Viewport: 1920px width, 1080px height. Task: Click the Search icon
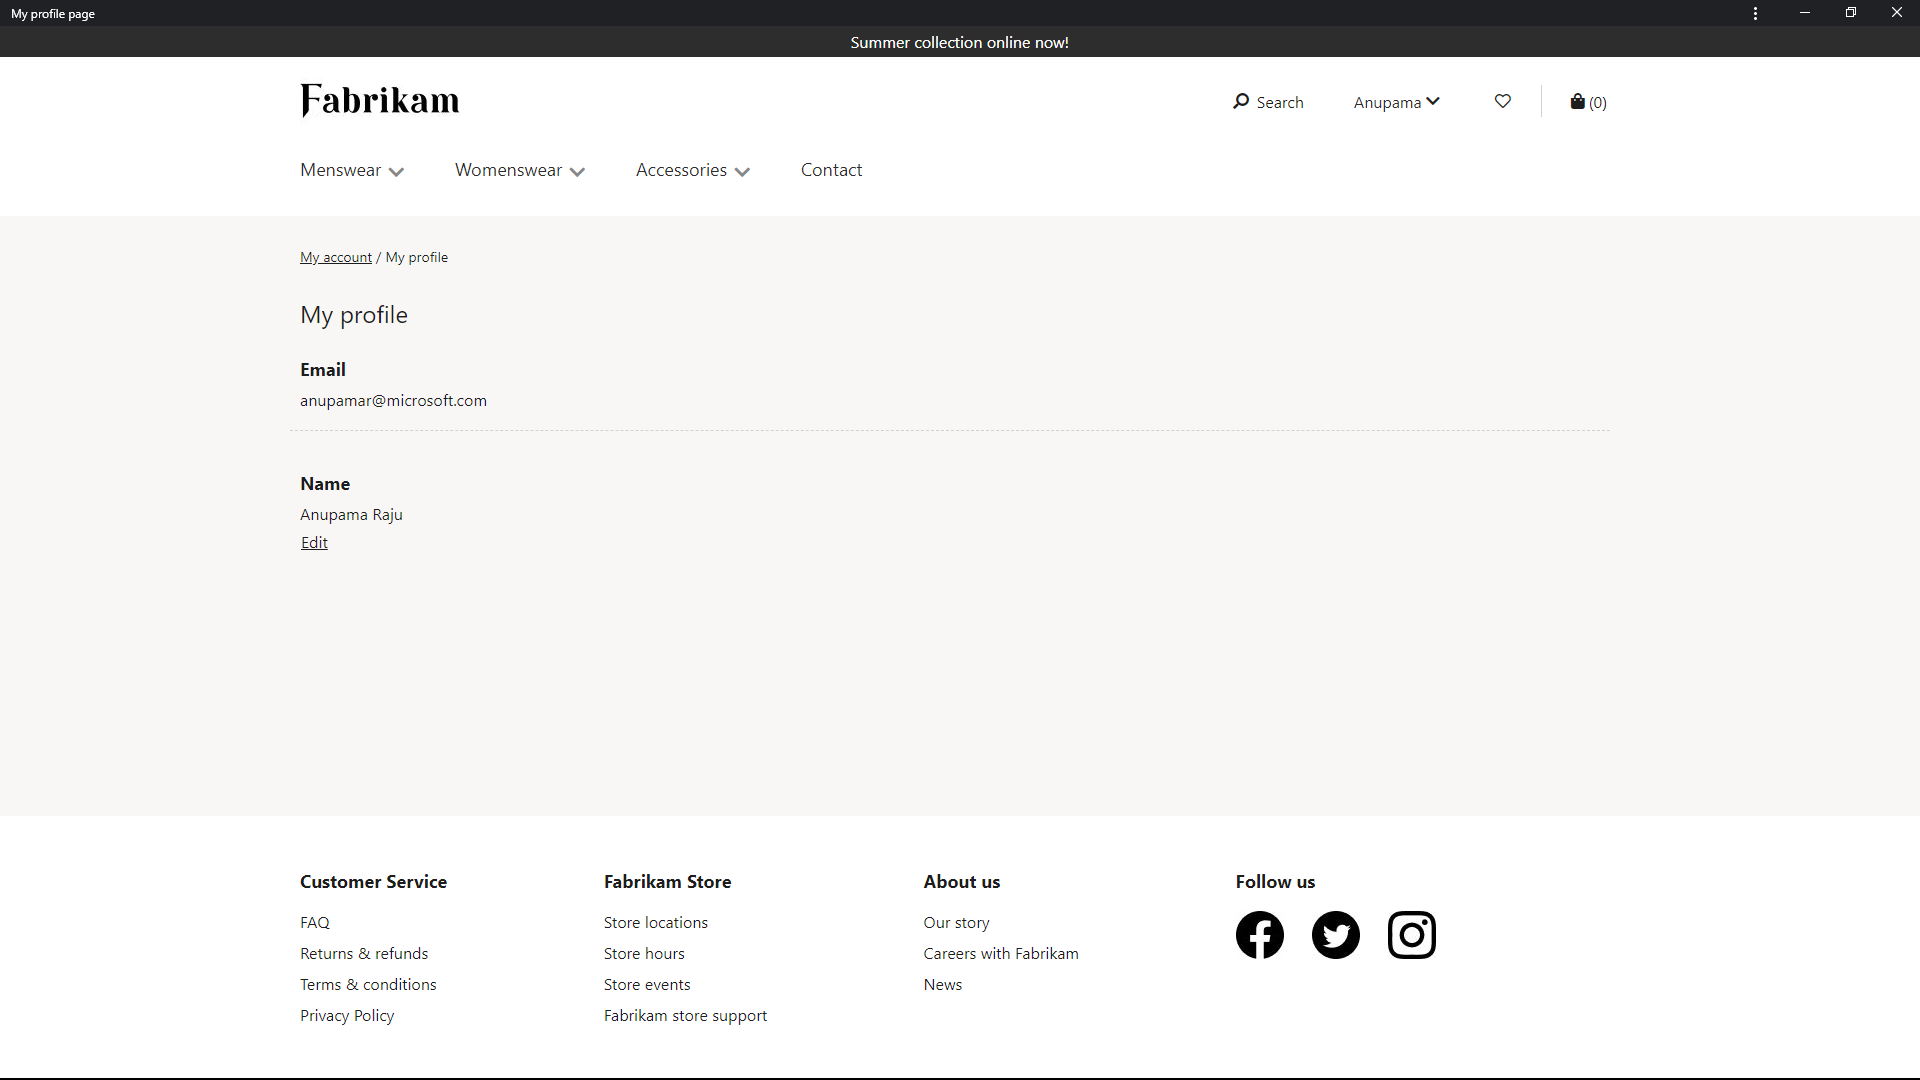pyautogui.click(x=1238, y=100)
